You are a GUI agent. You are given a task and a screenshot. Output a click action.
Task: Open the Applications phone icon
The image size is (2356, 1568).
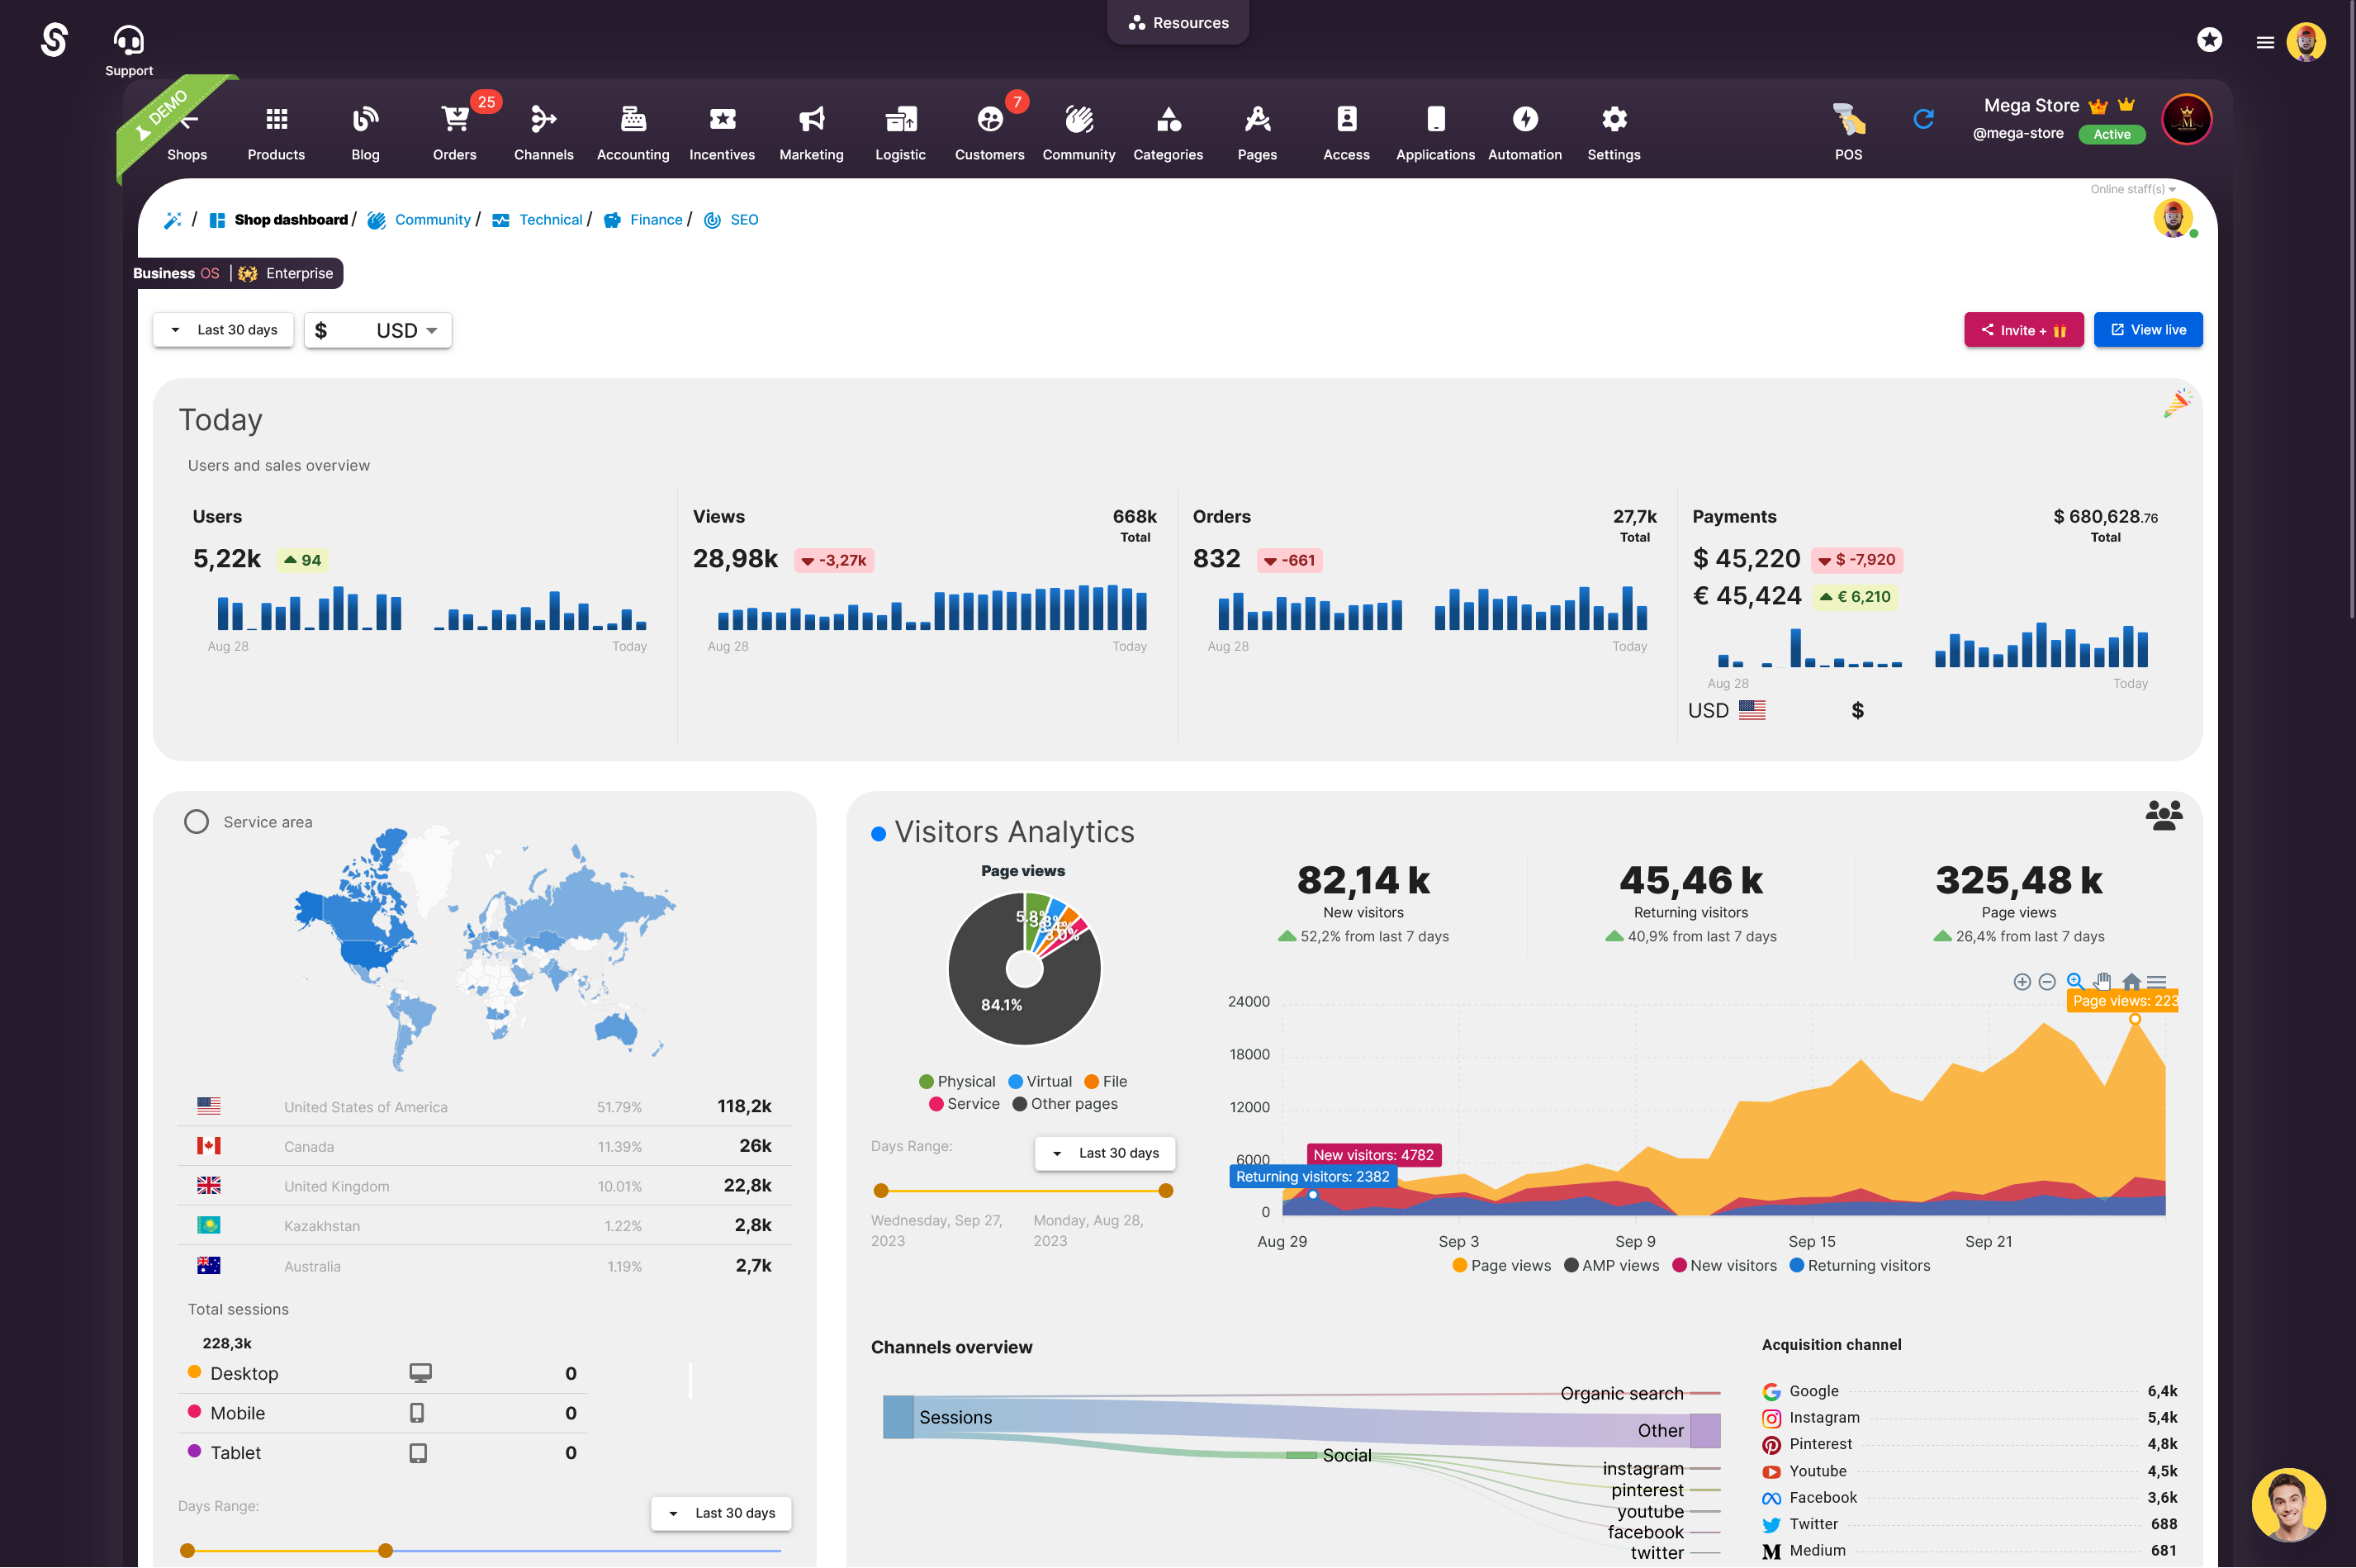point(1435,119)
